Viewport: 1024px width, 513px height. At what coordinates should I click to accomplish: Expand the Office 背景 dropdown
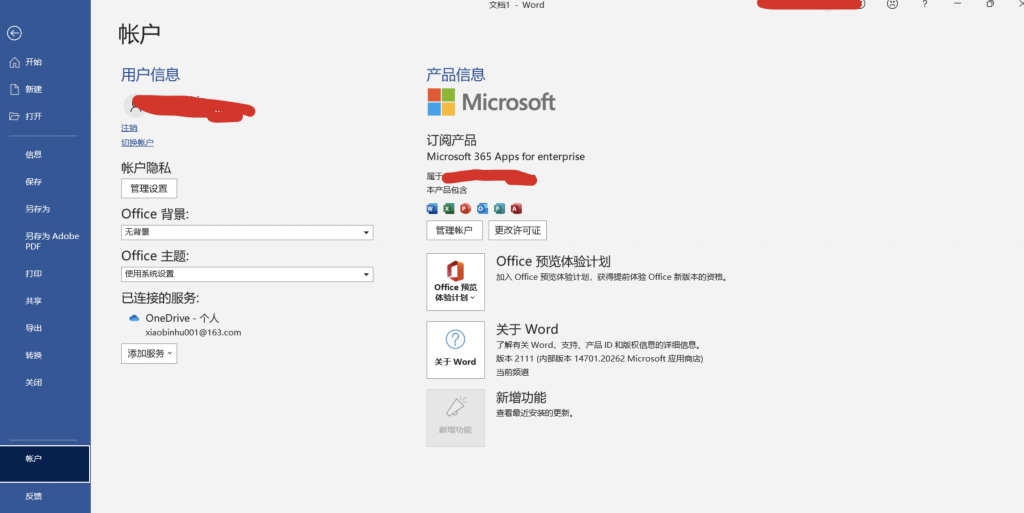(x=247, y=232)
